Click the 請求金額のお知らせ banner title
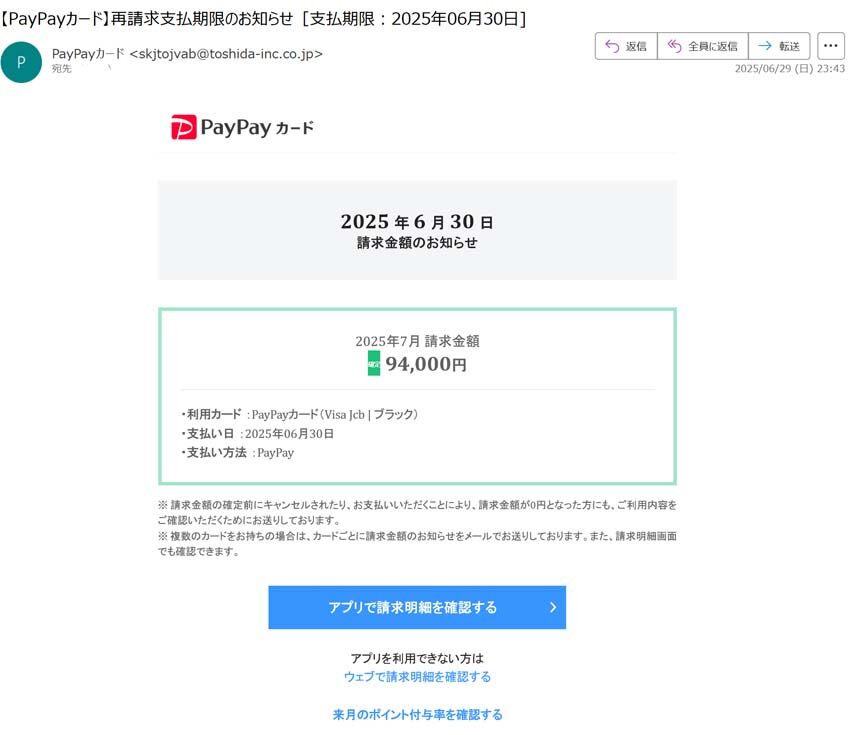The image size is (850, 735). (417, 243)
